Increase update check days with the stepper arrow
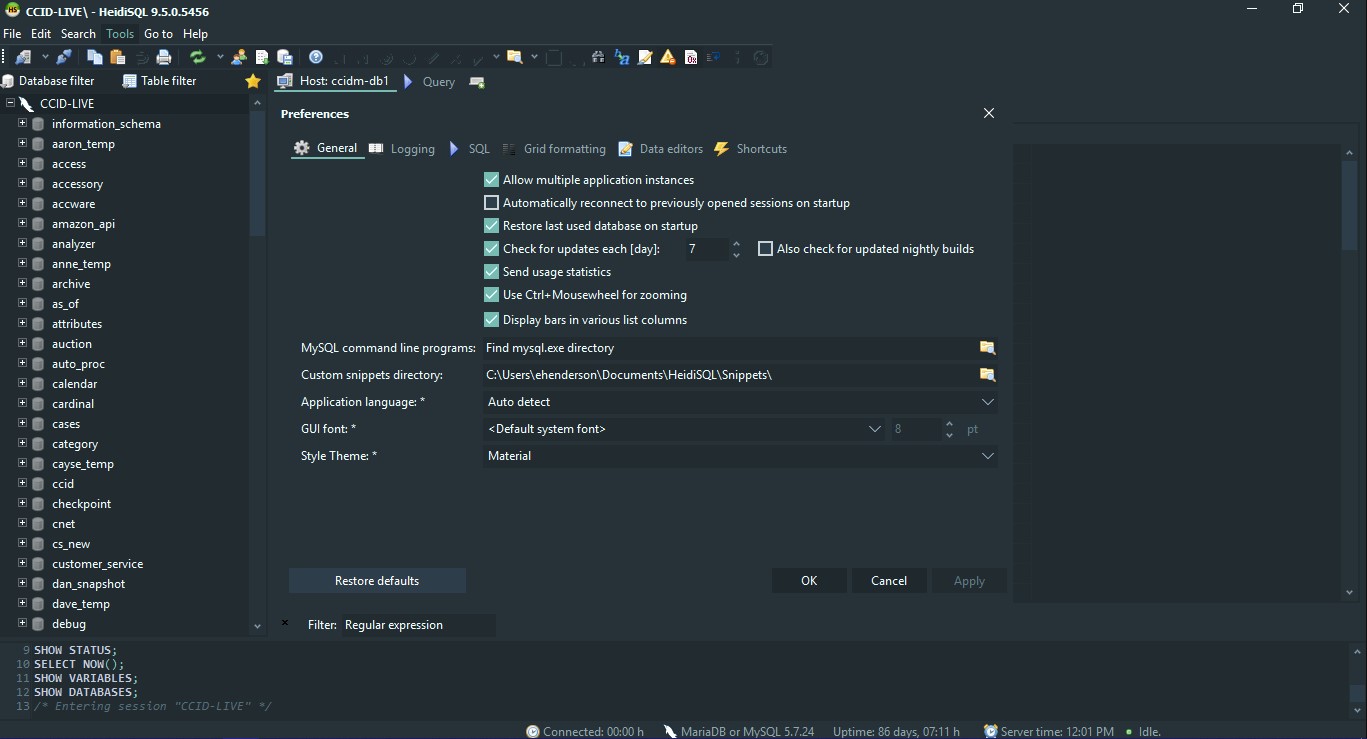The image size is (1367, 739). 736,243
